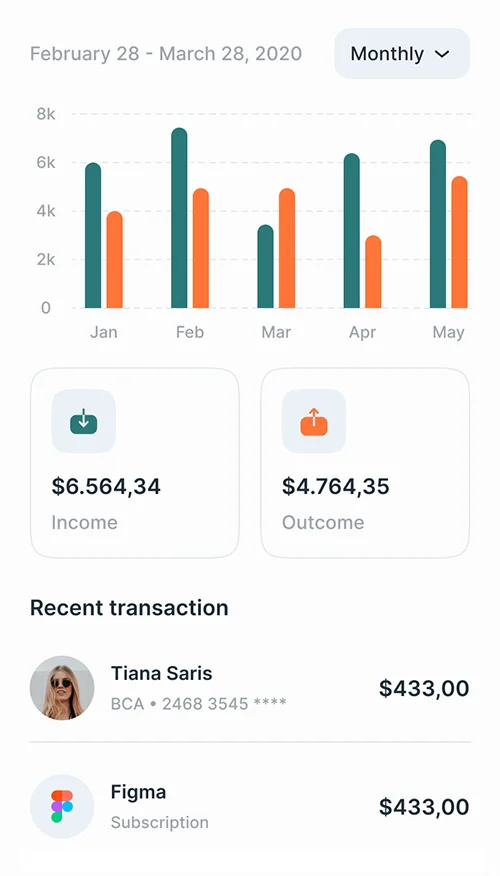Click the $433,00 amount for Figma

[424, 807]
